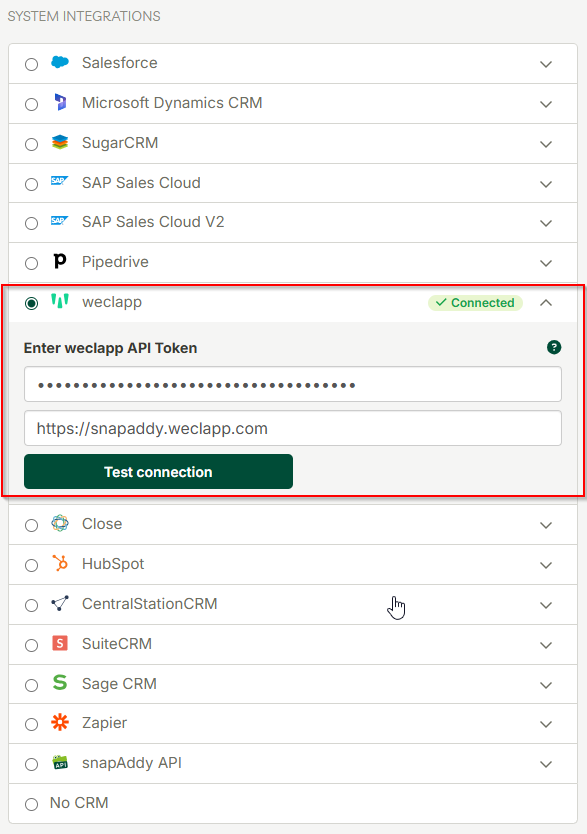This screenshot has height=834, width=587.
Task: Open help question mark for API token
Action: (x=554, y=347)
